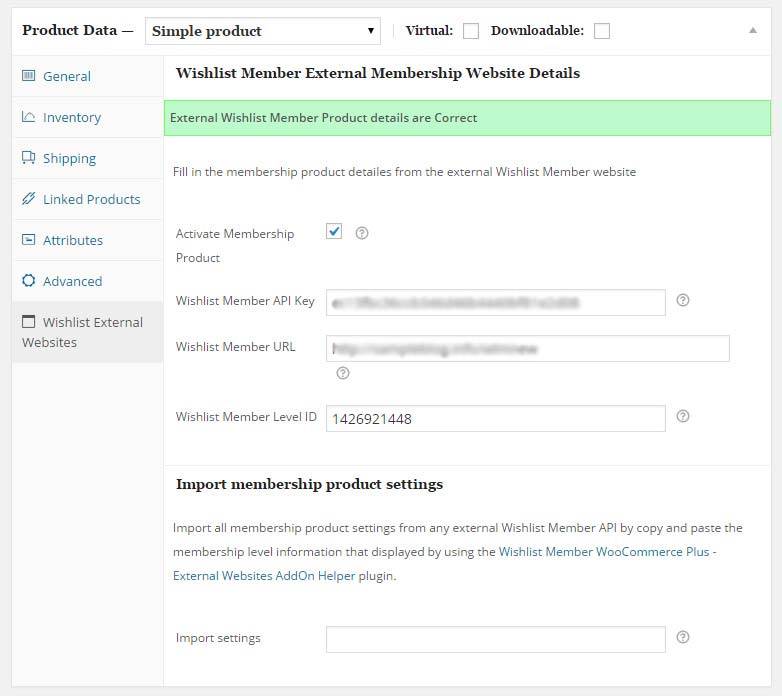Click the 'Wishlist Member External Membership Website Details' heading
The height and width of the screenshot is (696, 782).
click(378, 73)
